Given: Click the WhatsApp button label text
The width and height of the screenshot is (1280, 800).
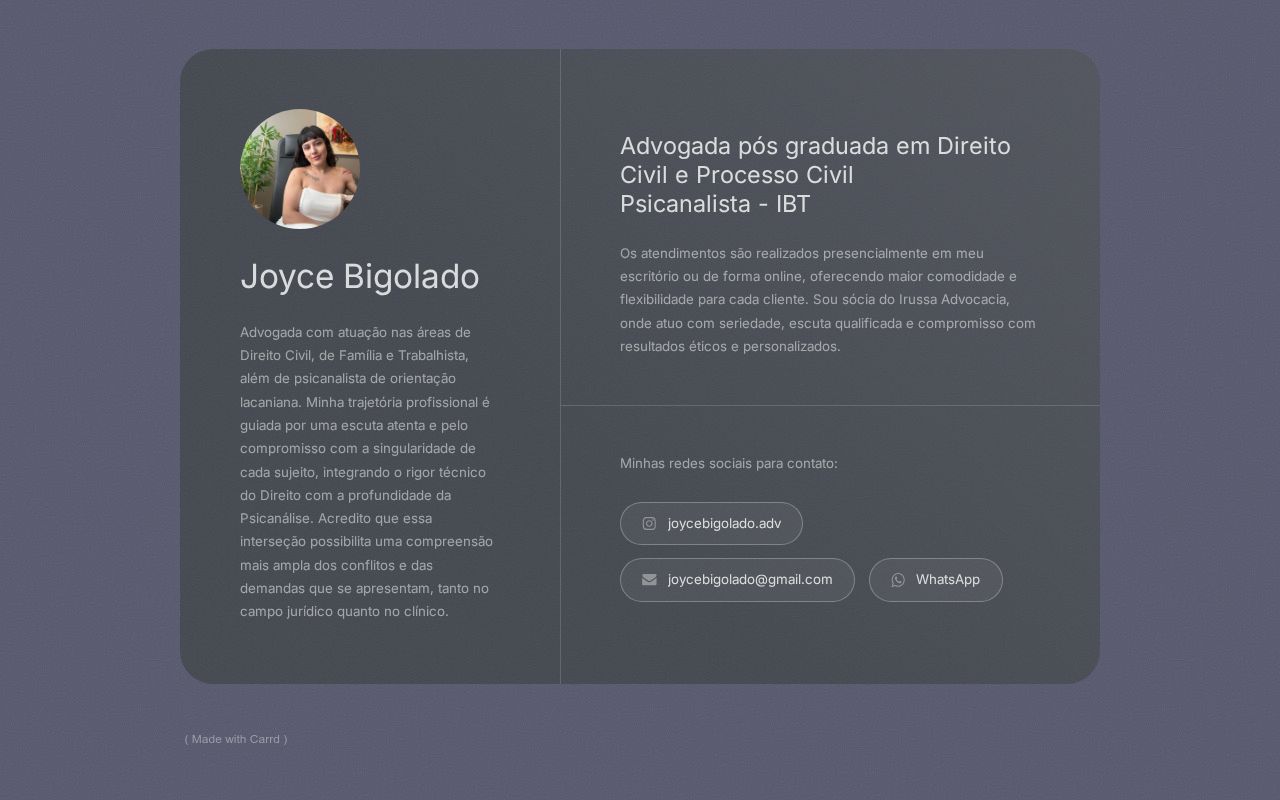Looking at the screenshot, I should [948, 580].
